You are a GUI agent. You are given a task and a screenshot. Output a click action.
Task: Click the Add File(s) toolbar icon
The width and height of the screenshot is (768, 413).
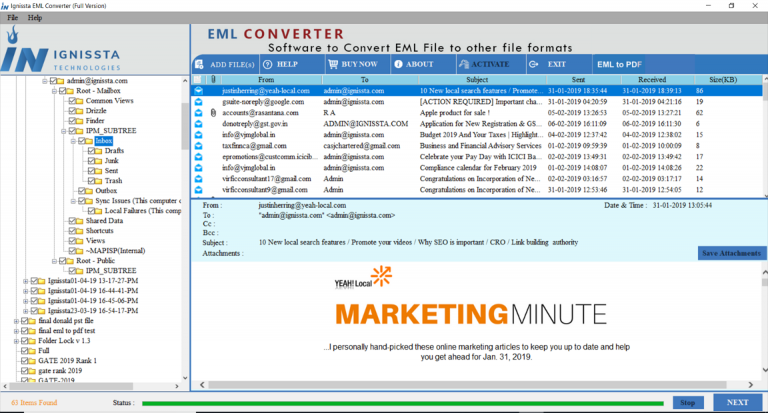[x=199, y=64]
